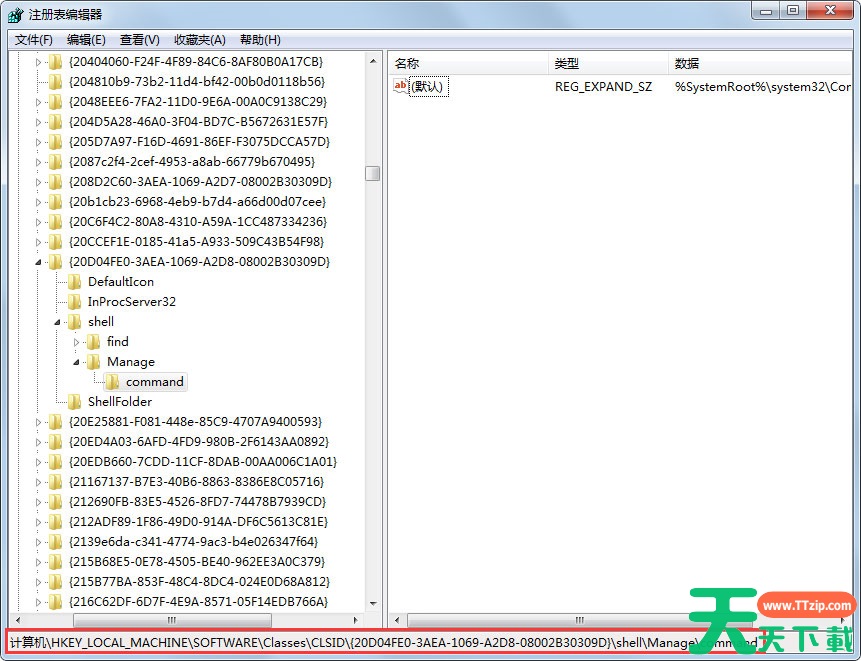
Task: Click folder icon of {205D7A97-F16D-4691-86EF-F3075DCCA57D}
Action: coord(55,142)
